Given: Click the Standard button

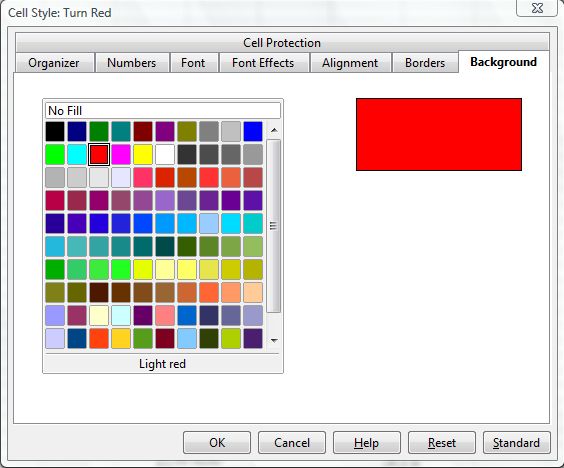Looking at the screenshot, I should point(517,442).
